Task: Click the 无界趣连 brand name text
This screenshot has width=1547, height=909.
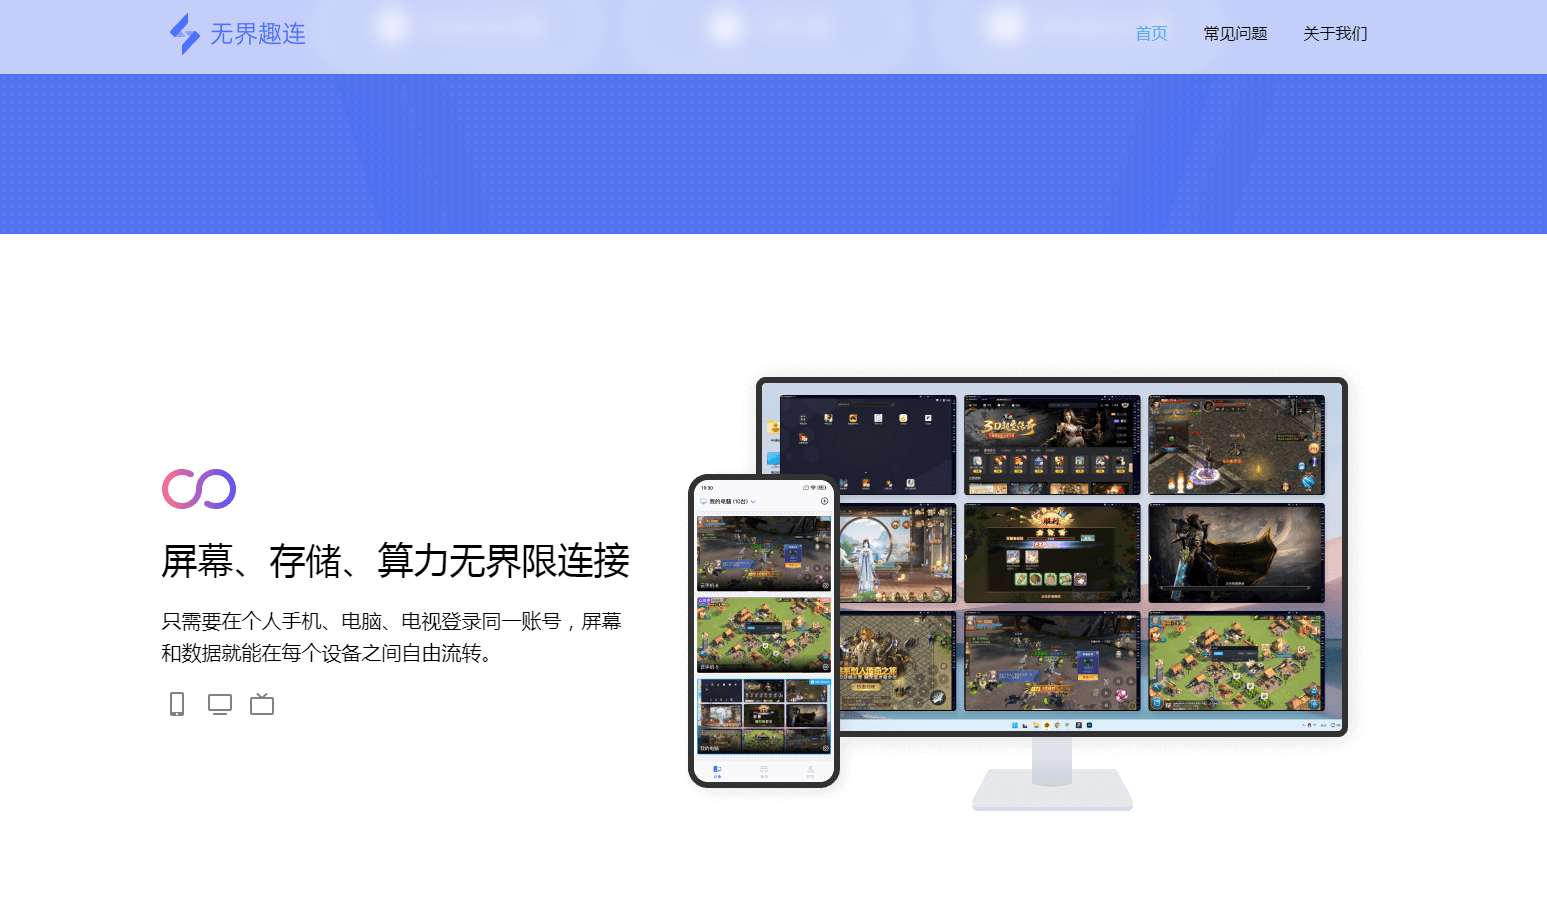Action: click(x=258, y=34)
